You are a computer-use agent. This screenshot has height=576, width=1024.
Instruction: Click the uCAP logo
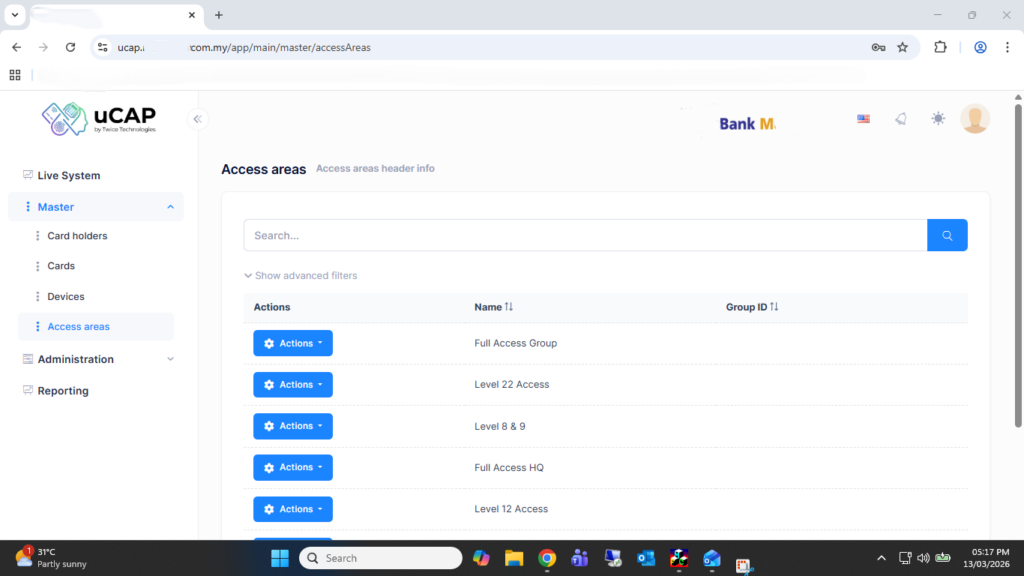99,118
